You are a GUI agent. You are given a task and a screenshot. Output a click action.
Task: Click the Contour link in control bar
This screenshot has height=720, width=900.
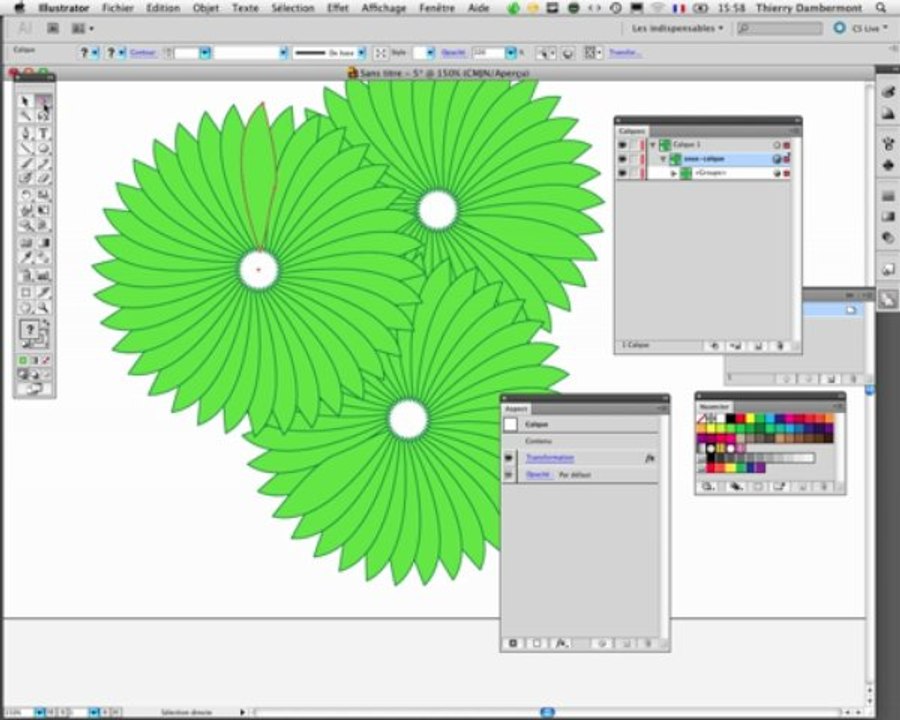pyautogui.click(x=142, y=53)
